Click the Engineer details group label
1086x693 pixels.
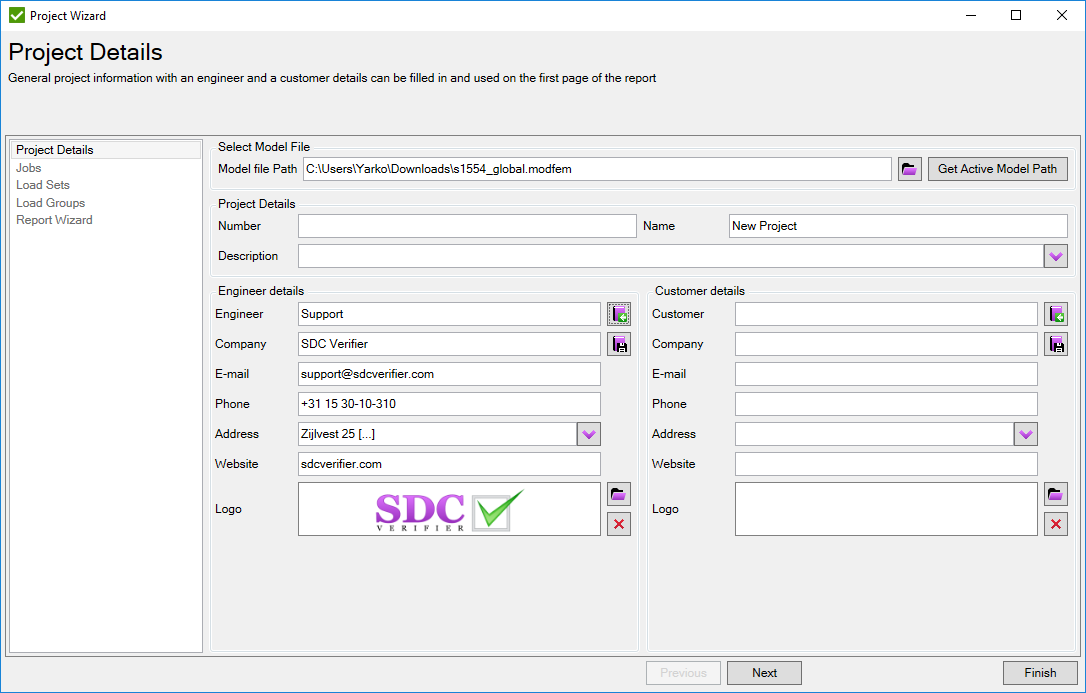261,291
